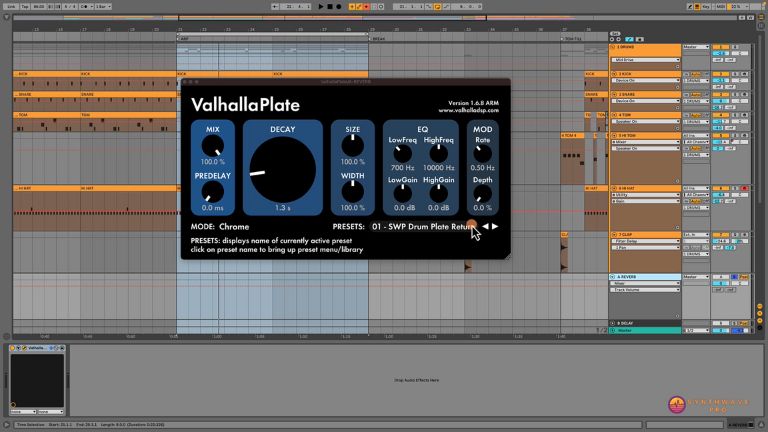768x432 pixels.
Task: Click the WIDTH knob in ValhallaPlate
Action: tap(352, 192)
